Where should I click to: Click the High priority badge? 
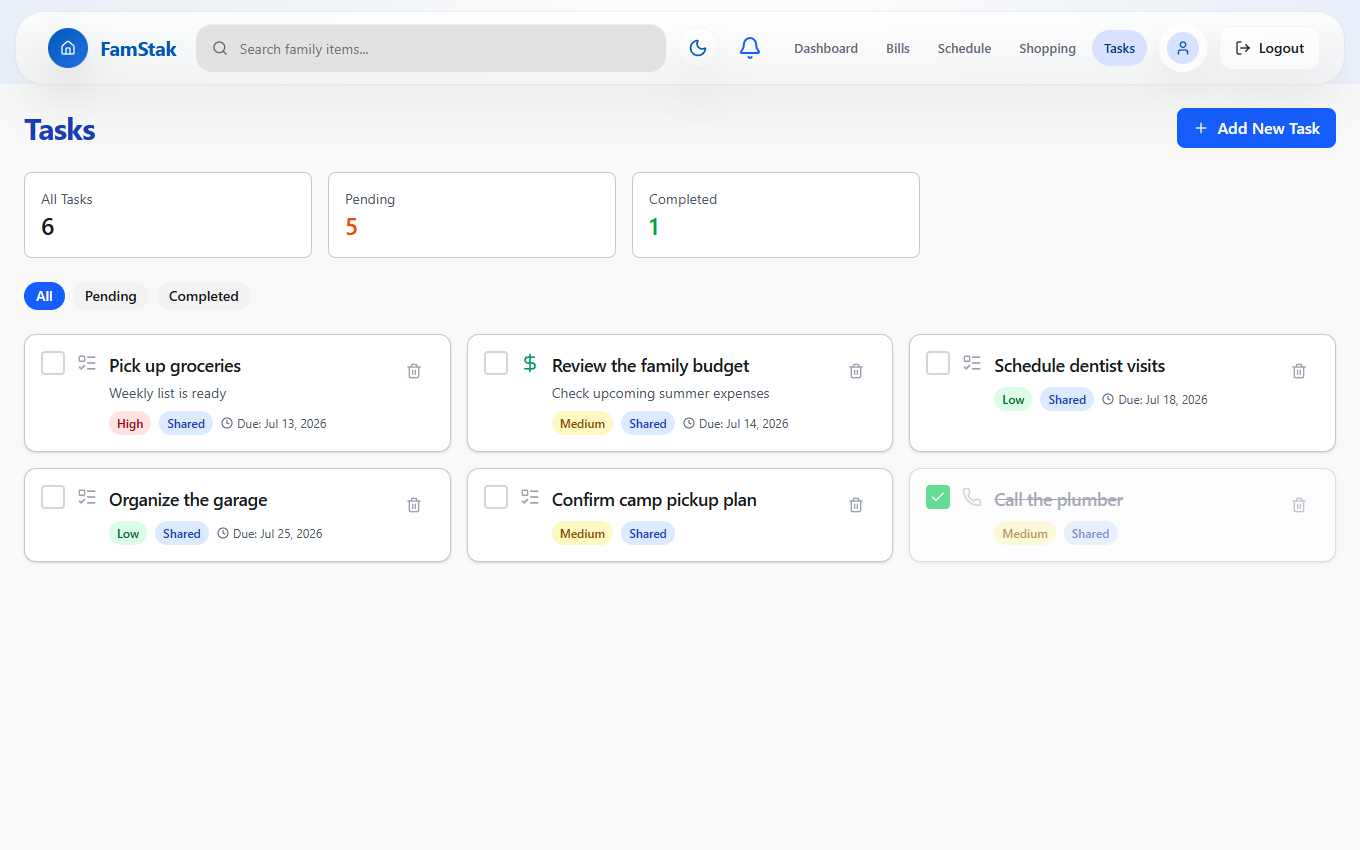tap(130, 423)
